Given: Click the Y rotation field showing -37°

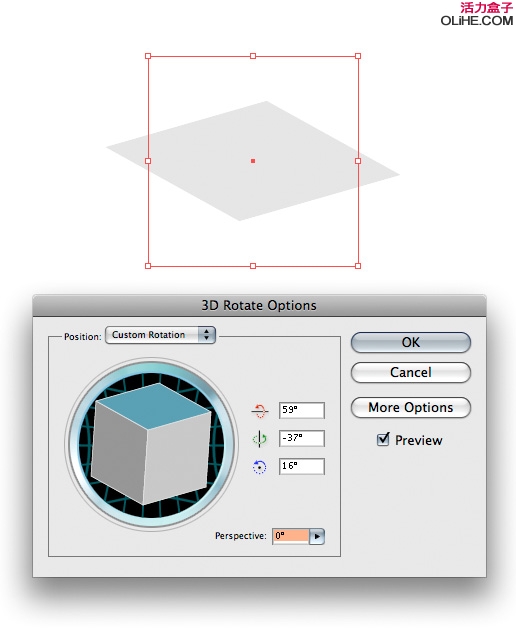Looking at the screenshot, I should pyautogui.click(x=302, y=438).
